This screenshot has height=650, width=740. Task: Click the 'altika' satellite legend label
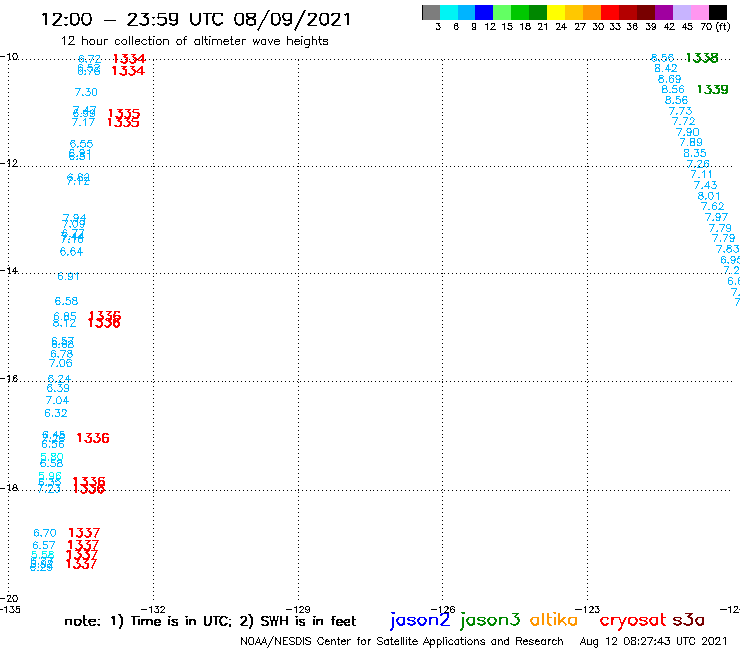[554, 619]
